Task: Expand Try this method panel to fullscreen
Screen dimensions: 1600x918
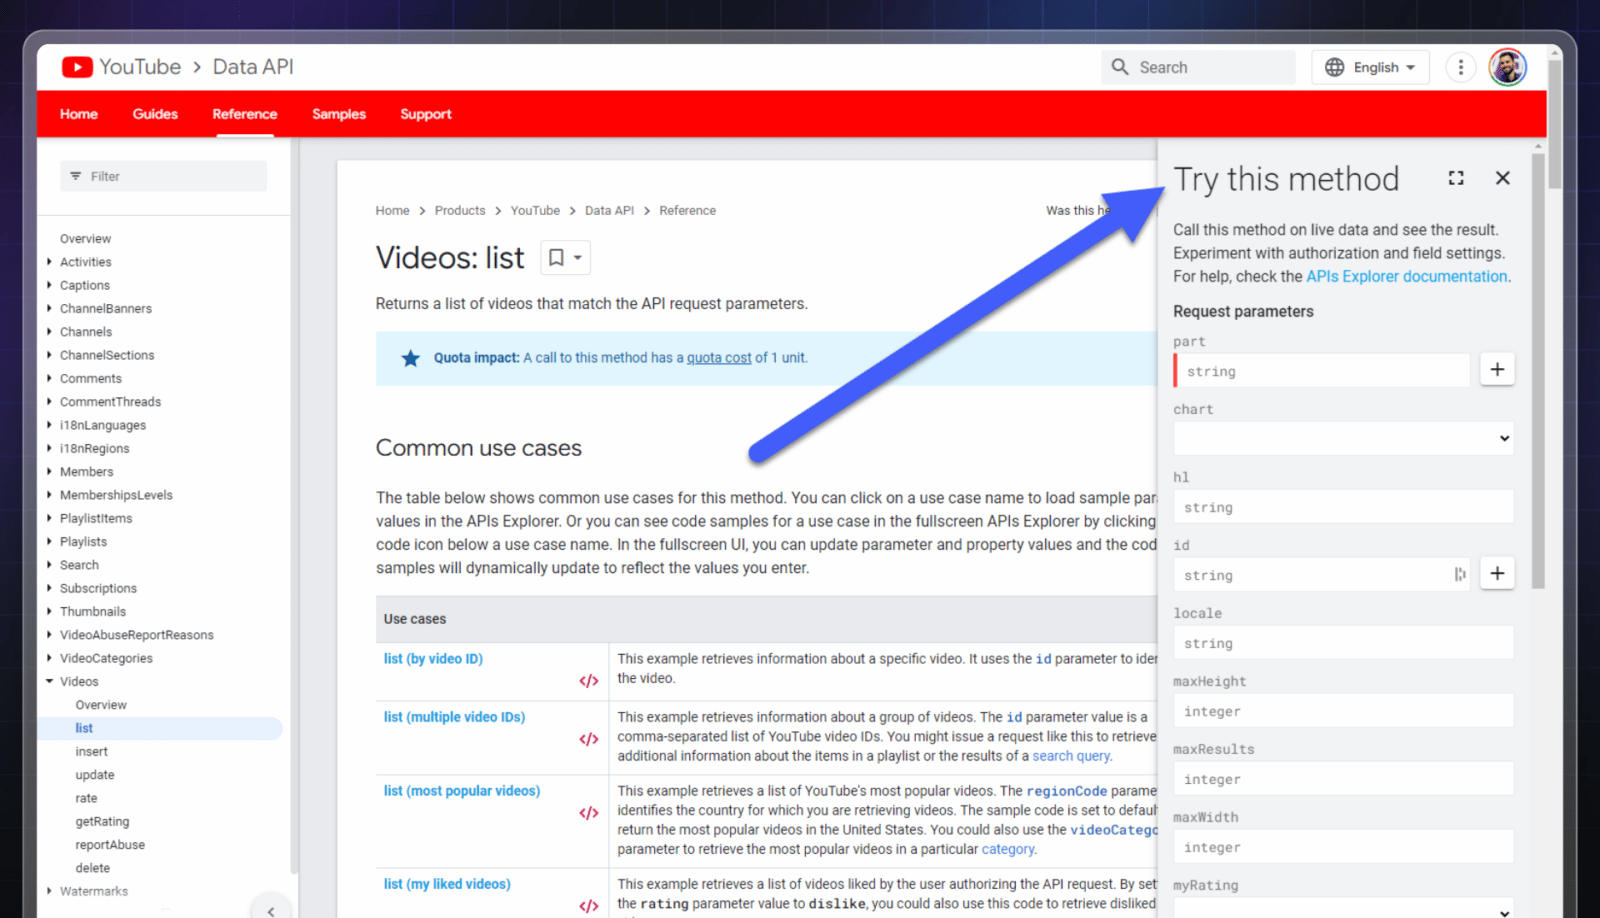Action: pos(1456,177)
